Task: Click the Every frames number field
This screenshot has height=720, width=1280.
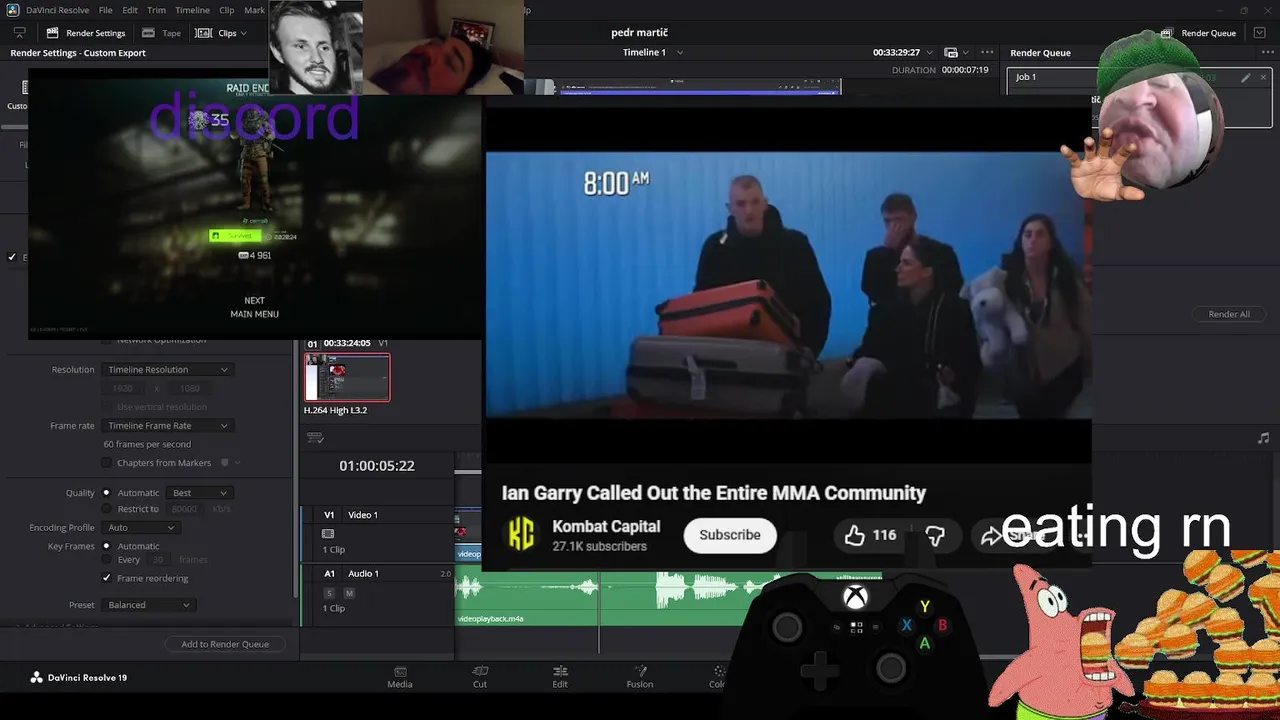Action: [x=160, y=560]
